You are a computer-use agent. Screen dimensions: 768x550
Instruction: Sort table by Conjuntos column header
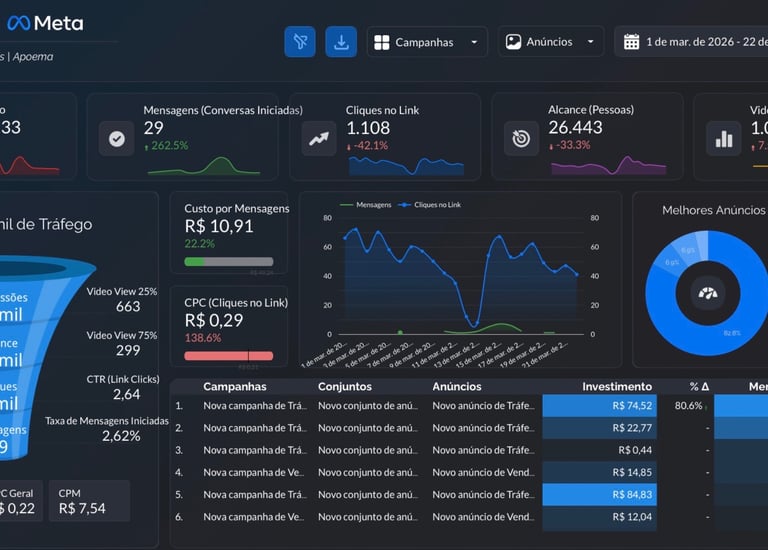tap(345, 386)
